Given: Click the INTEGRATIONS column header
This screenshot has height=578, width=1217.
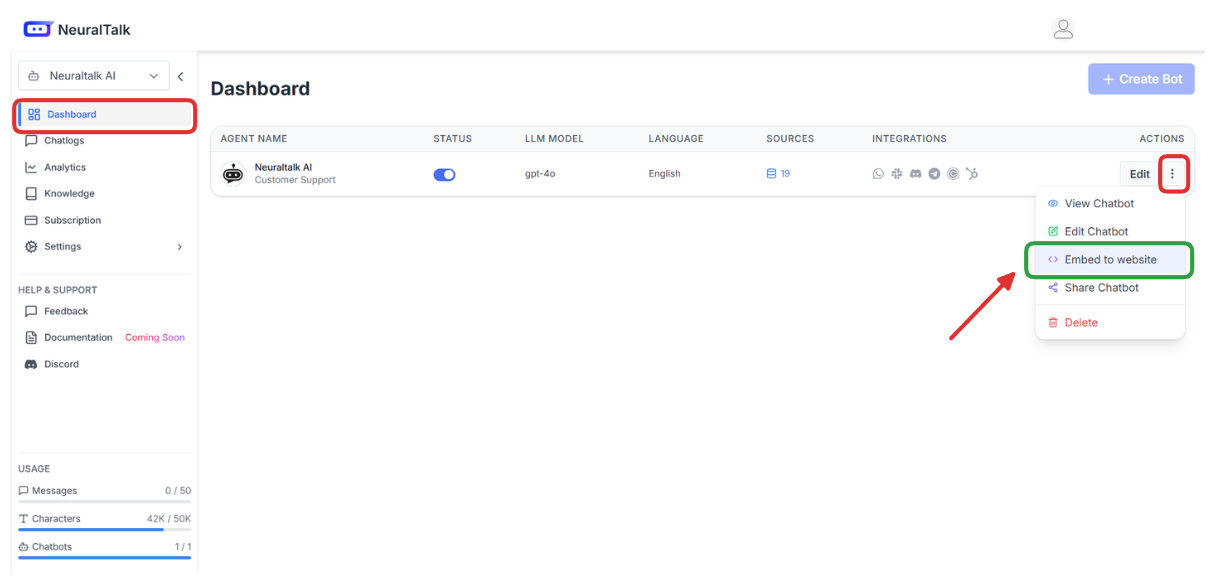Looking at the screenshot, I should 909,139.
